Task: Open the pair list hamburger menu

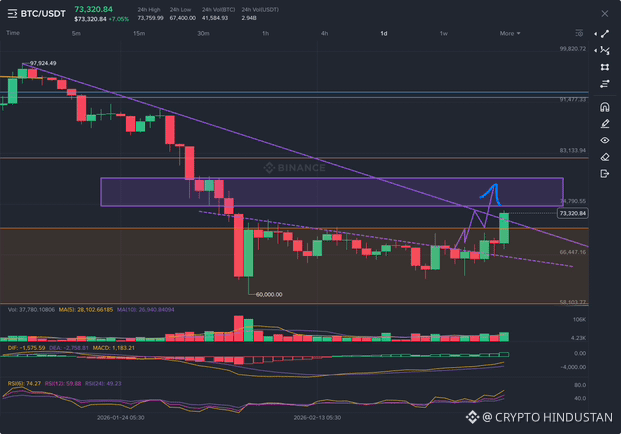Action: coord(12,14)
